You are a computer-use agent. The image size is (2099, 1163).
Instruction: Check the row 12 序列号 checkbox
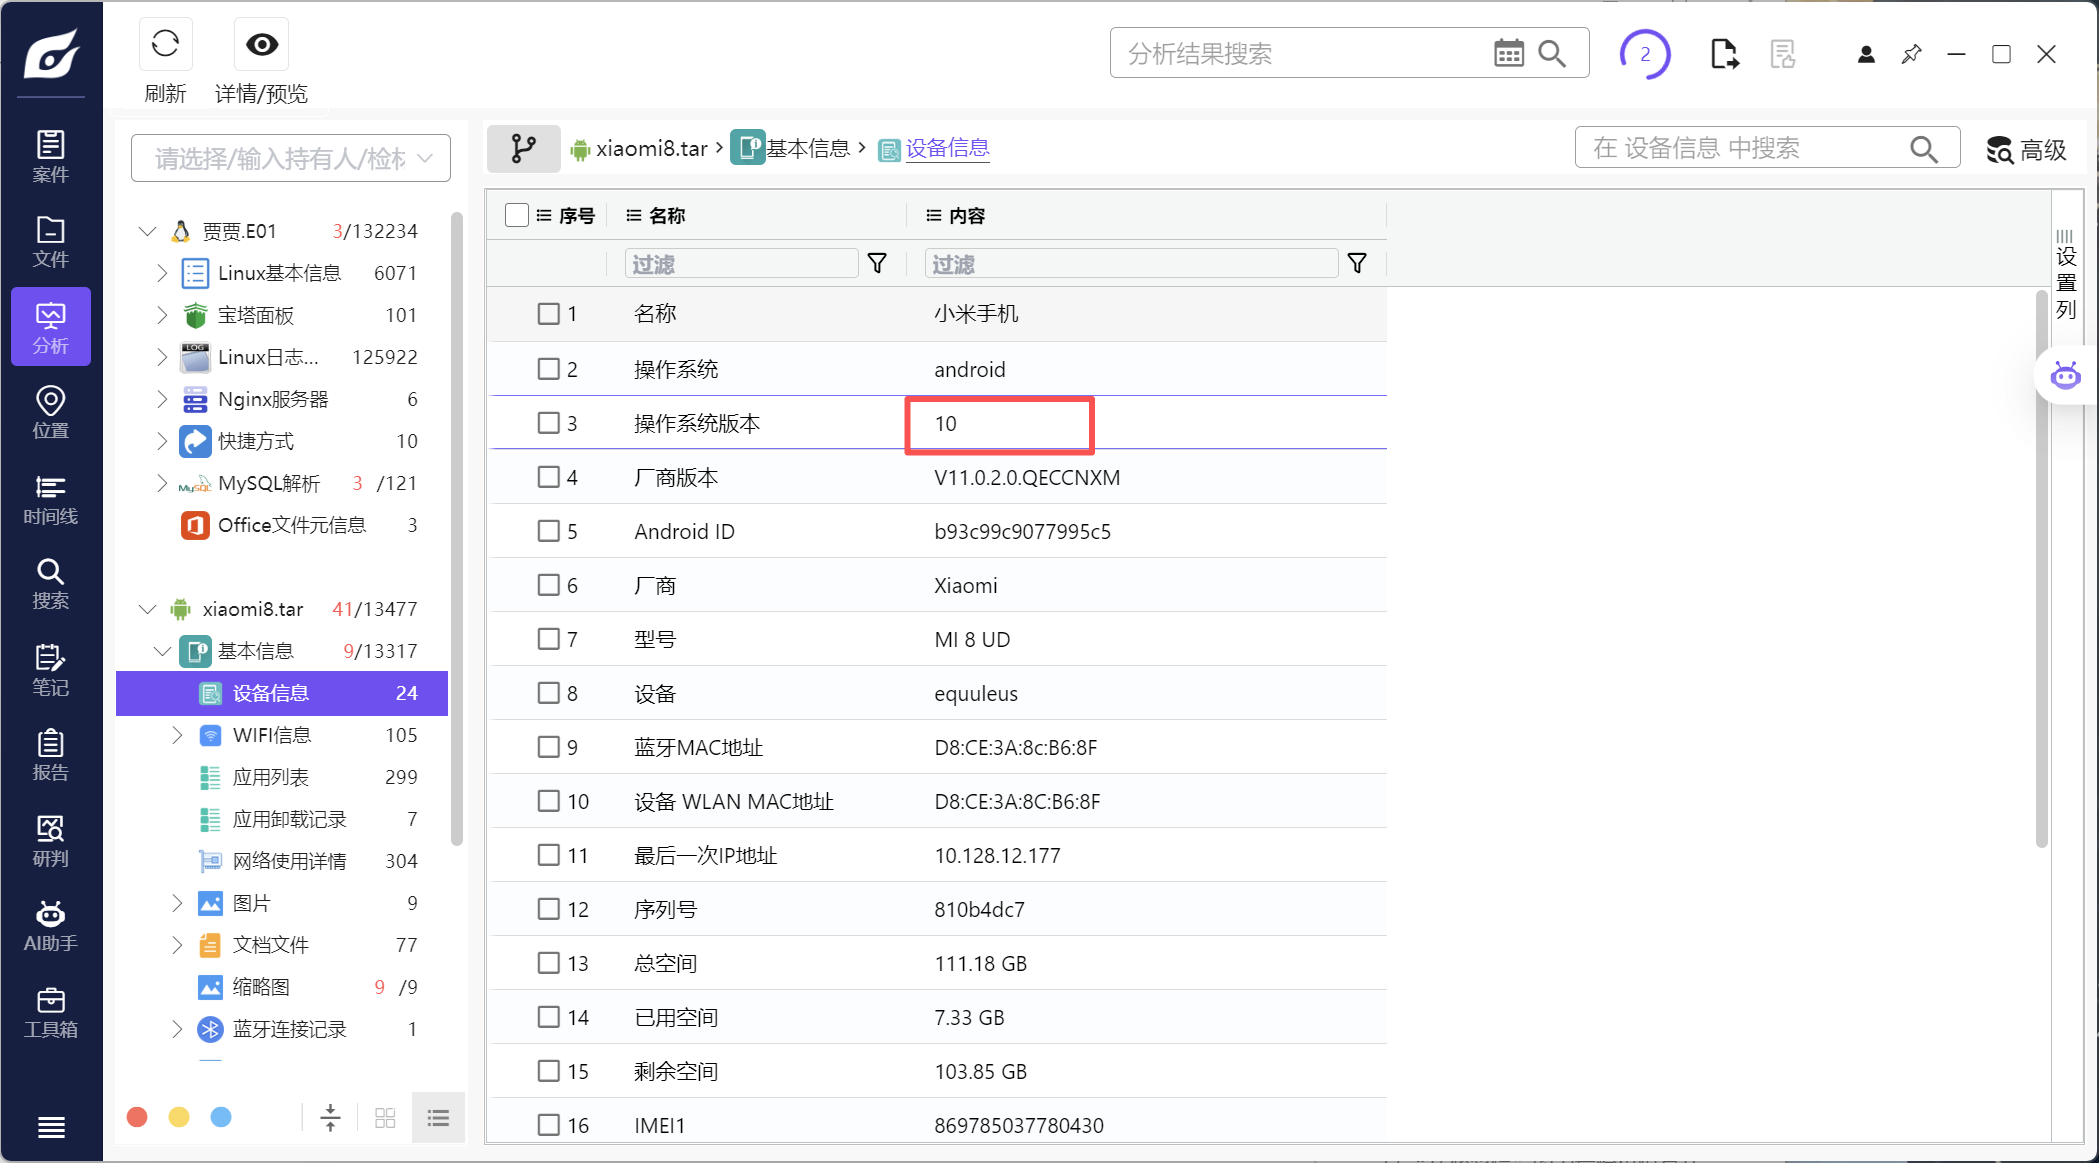tap(548, 909)
